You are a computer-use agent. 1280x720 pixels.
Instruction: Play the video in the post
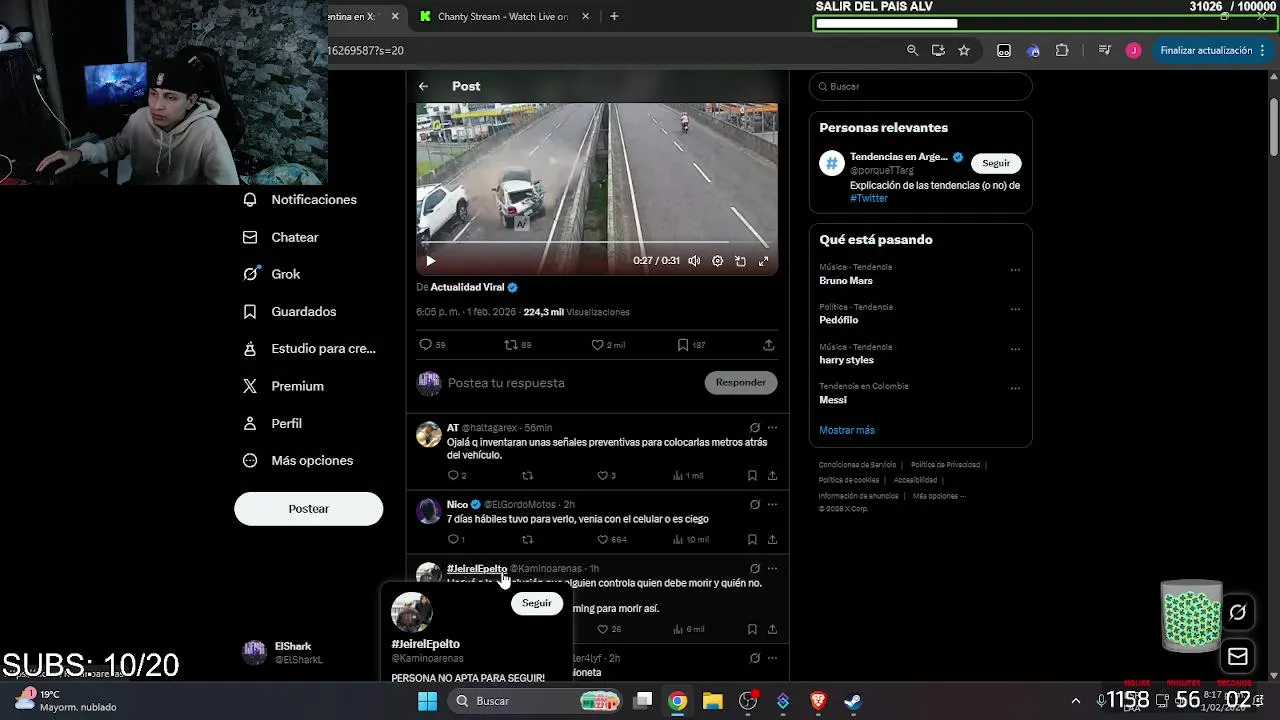(431, 261)
